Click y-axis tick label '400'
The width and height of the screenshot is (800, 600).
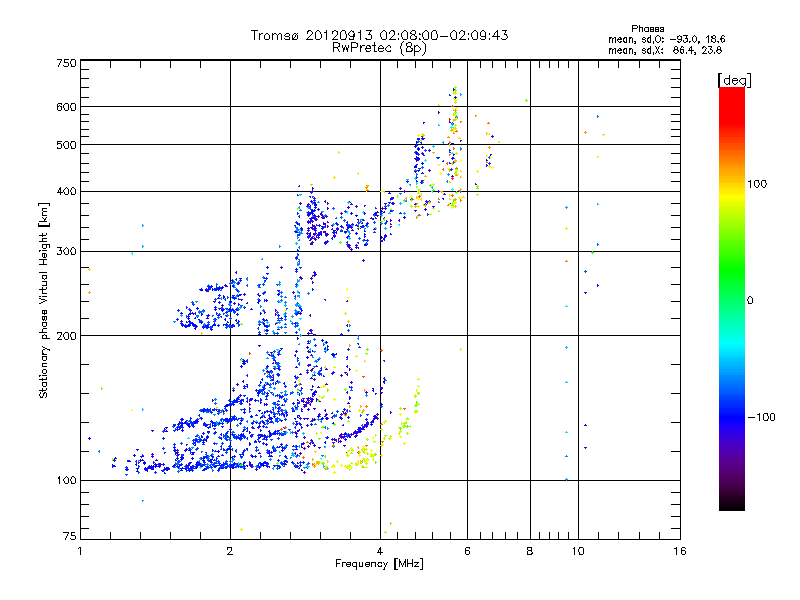click(66, 192)
